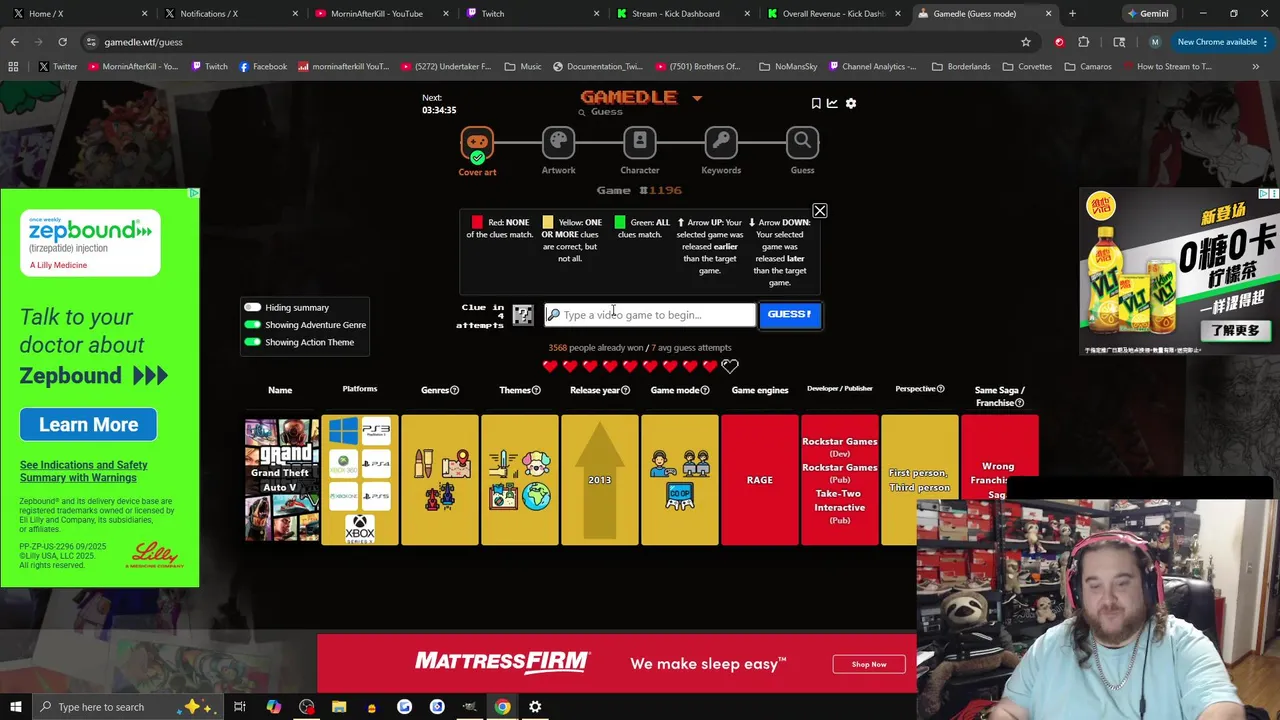Image resolution: width=1280 pixels, height=720 pixels.
Task: Select the Guess magnifier step icon
Action: pos(802,142)
